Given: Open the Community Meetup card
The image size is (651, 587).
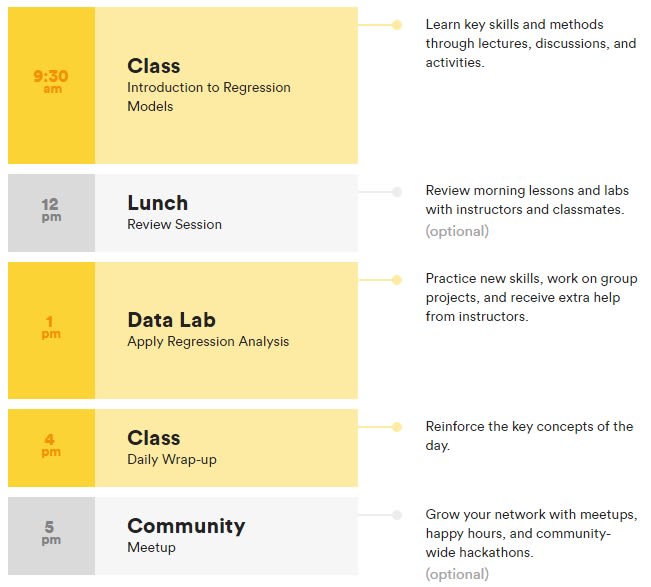Looking at the screenshot, I should coord(226,536).
